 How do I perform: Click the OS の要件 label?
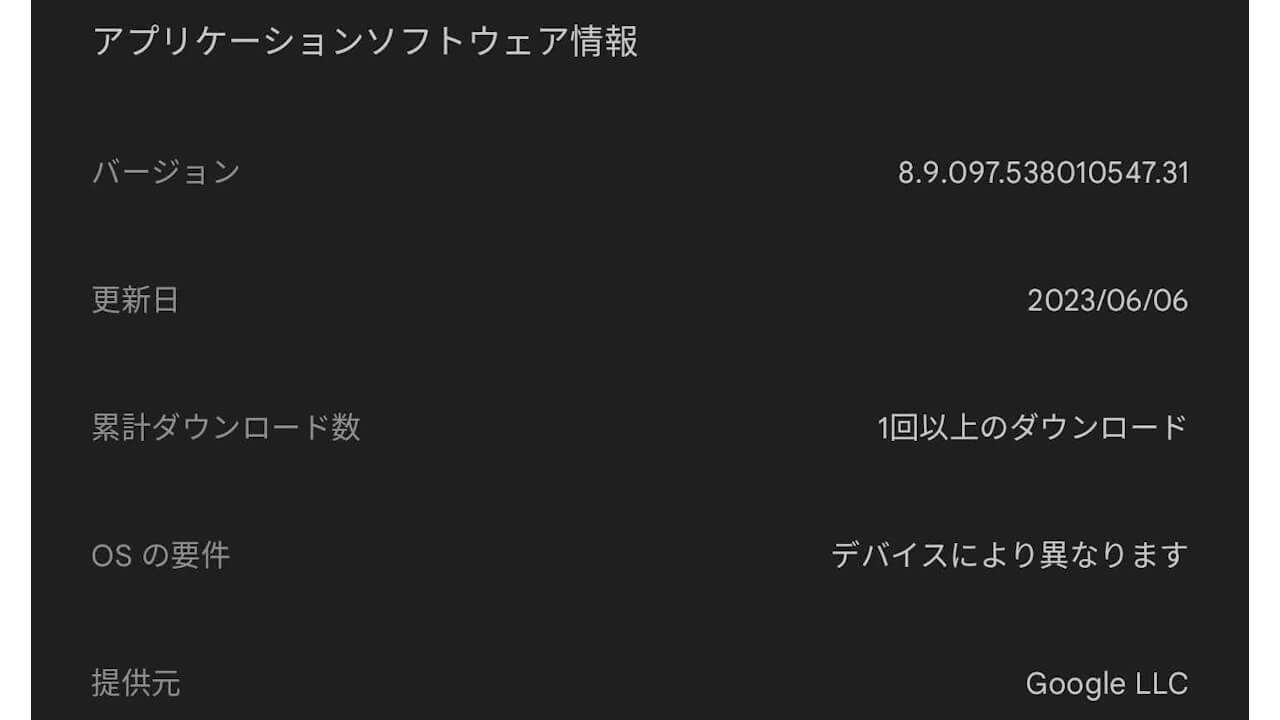click(161, 555)
